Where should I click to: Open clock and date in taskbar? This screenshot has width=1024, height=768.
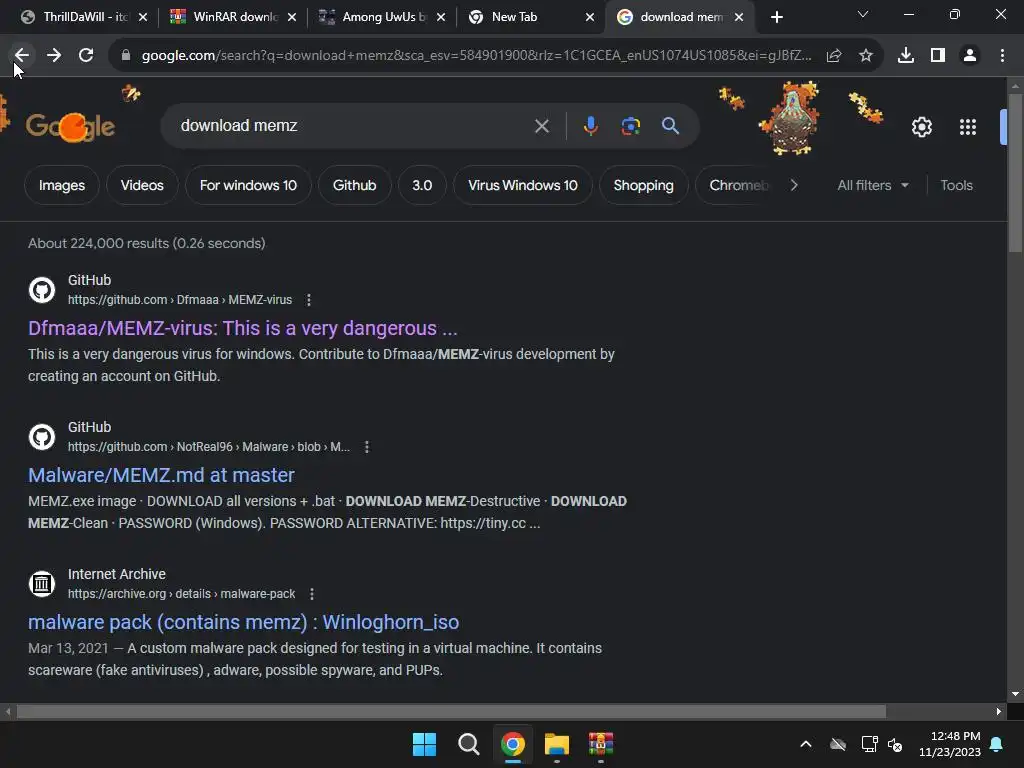click(x=950, y=744)
